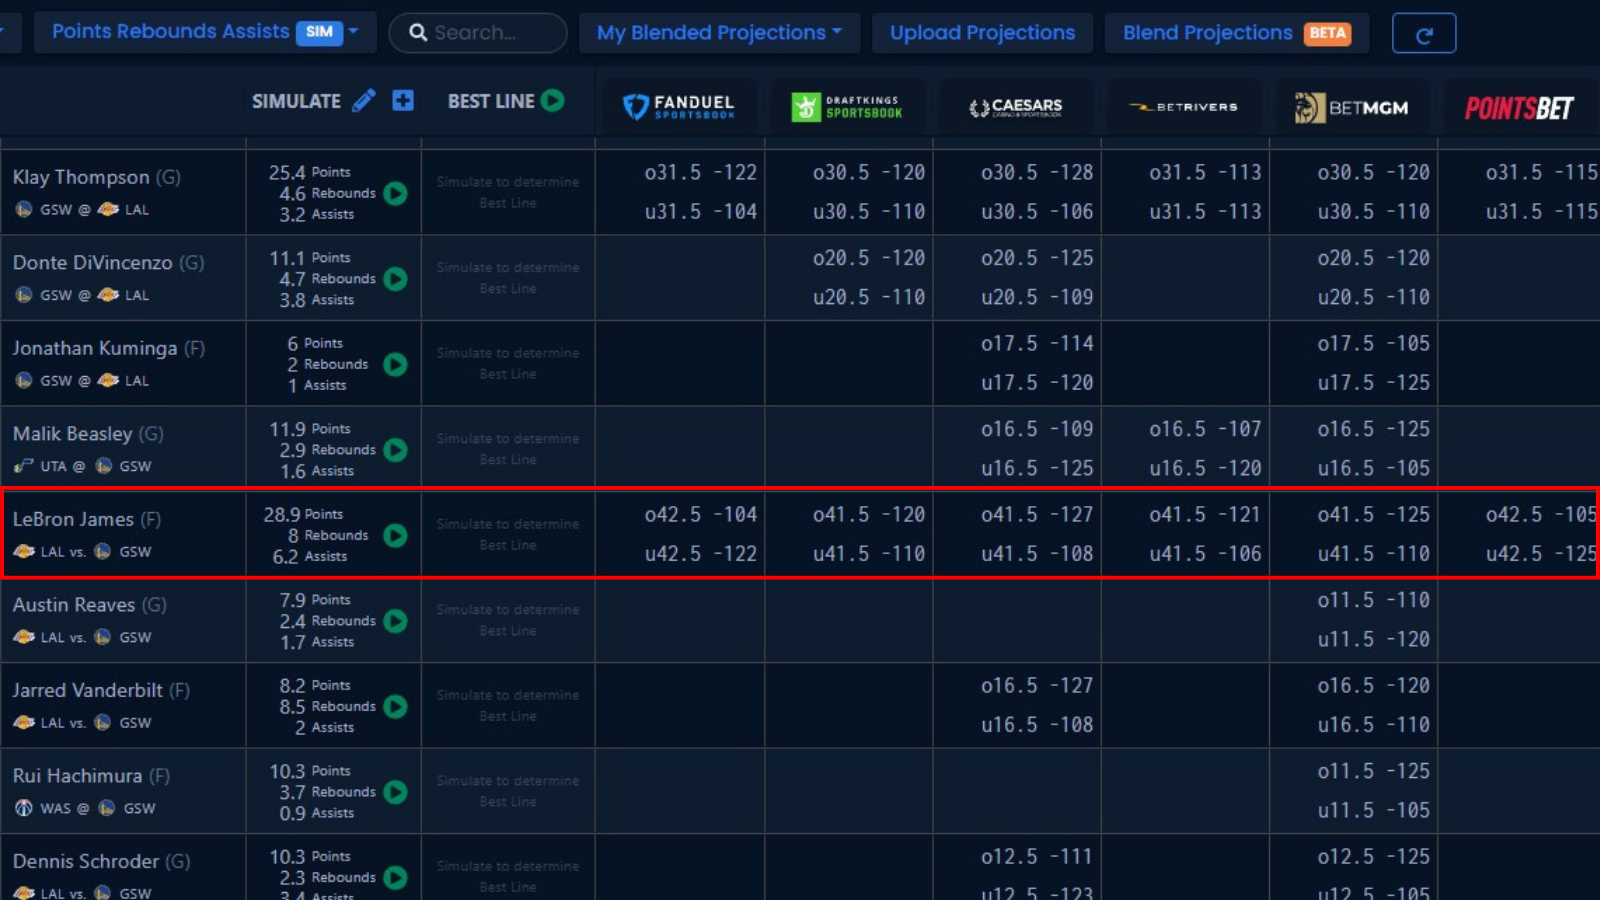Click the blue plus icon beside SIMULATE
Image resolution: width=1600 pixels, height=900 pixels.
(x=403, y=101)
